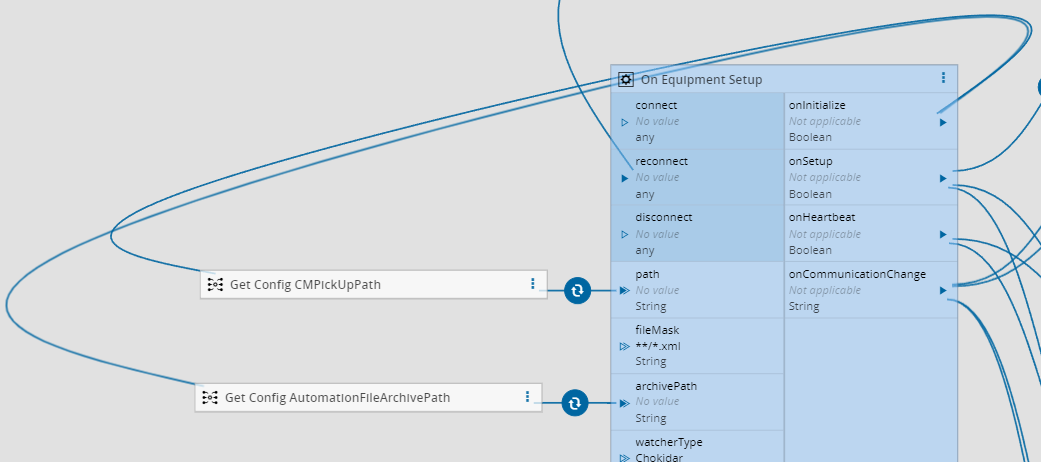The height and width of the screenshot is (462, 1041).
Task: Open the Get Config CMPickUpPath options menu
Action: [532, 284]
